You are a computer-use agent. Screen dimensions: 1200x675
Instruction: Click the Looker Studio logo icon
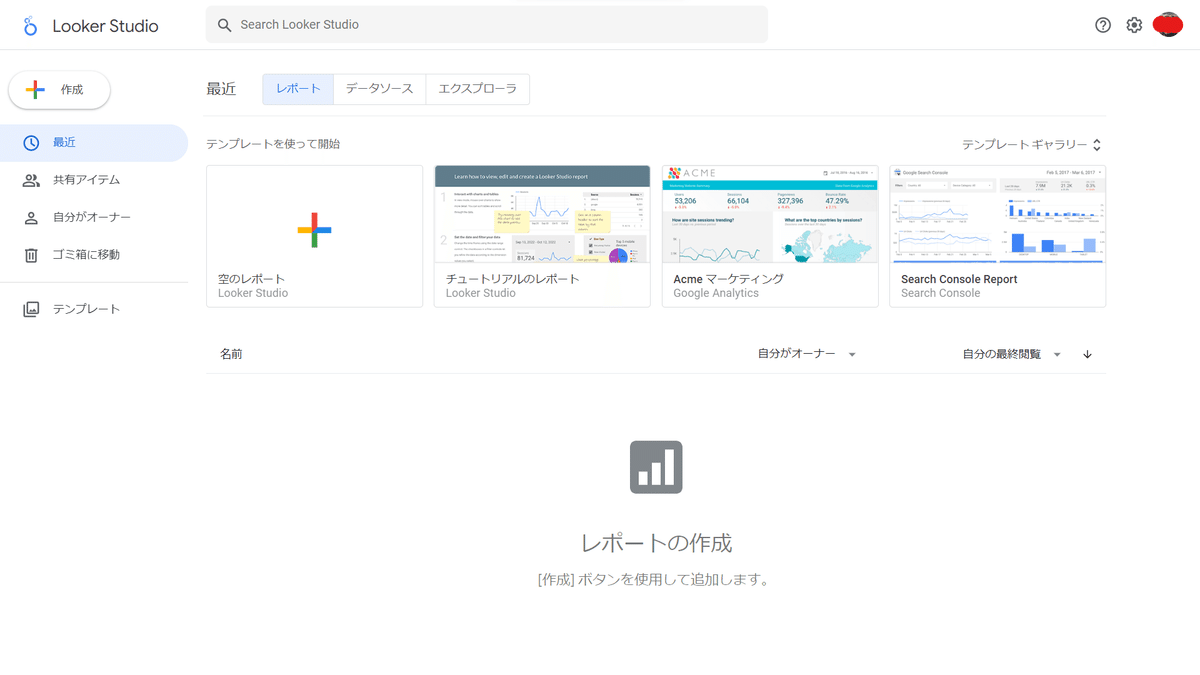[x=30, y=26]
